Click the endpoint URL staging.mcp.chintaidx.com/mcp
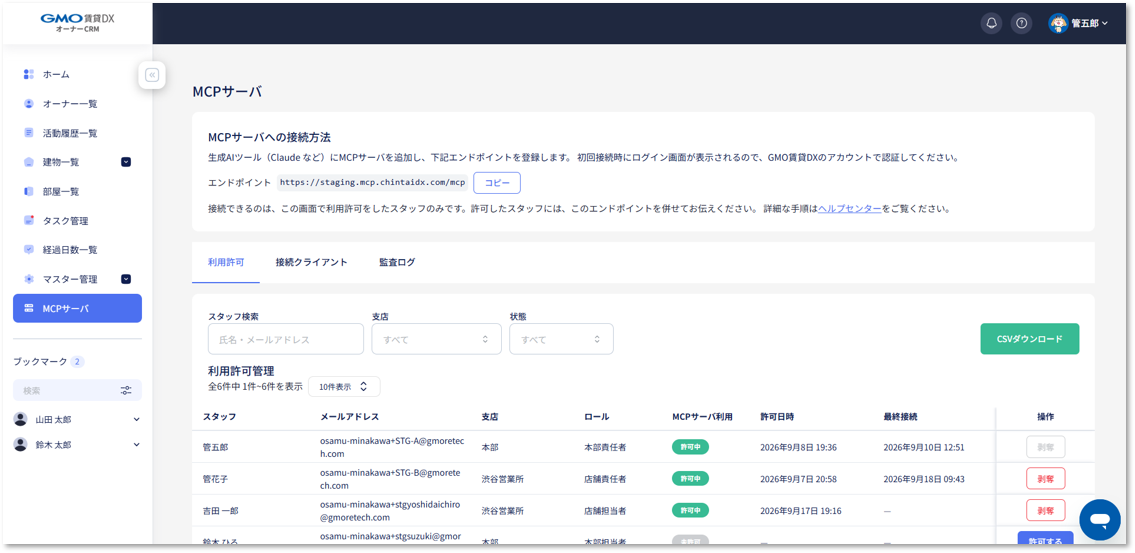Screen dimensions: 1135x553 click(x=372, y=183)
